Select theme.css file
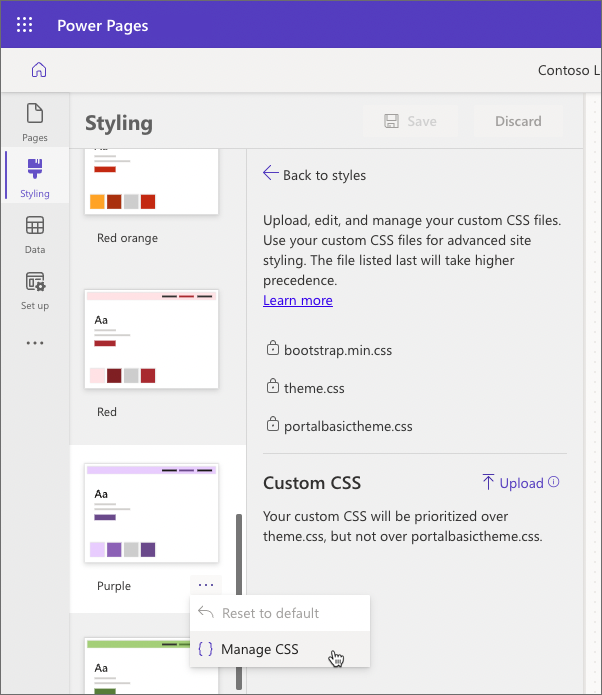The image size is (602, 695). click(x=314, y=388)
